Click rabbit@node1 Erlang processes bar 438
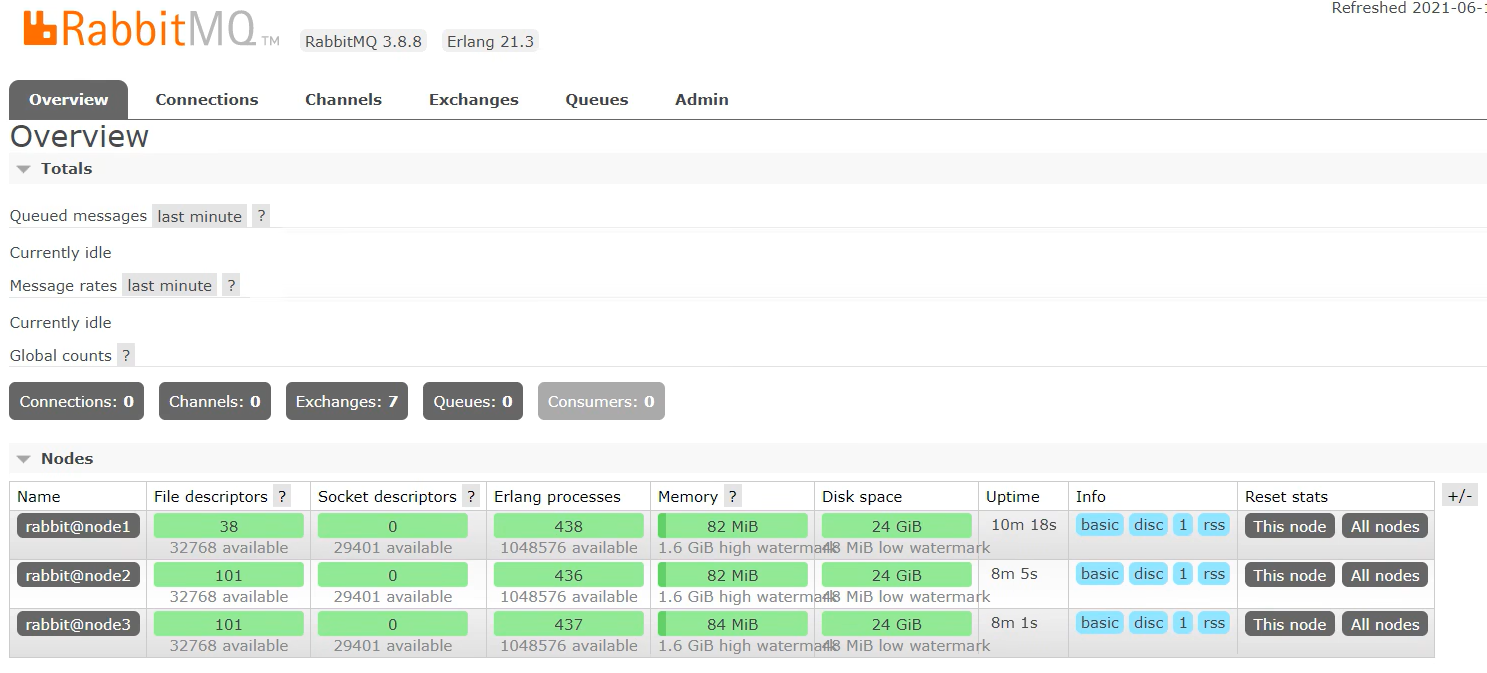 pyautogui.click(x=569, y=526)
